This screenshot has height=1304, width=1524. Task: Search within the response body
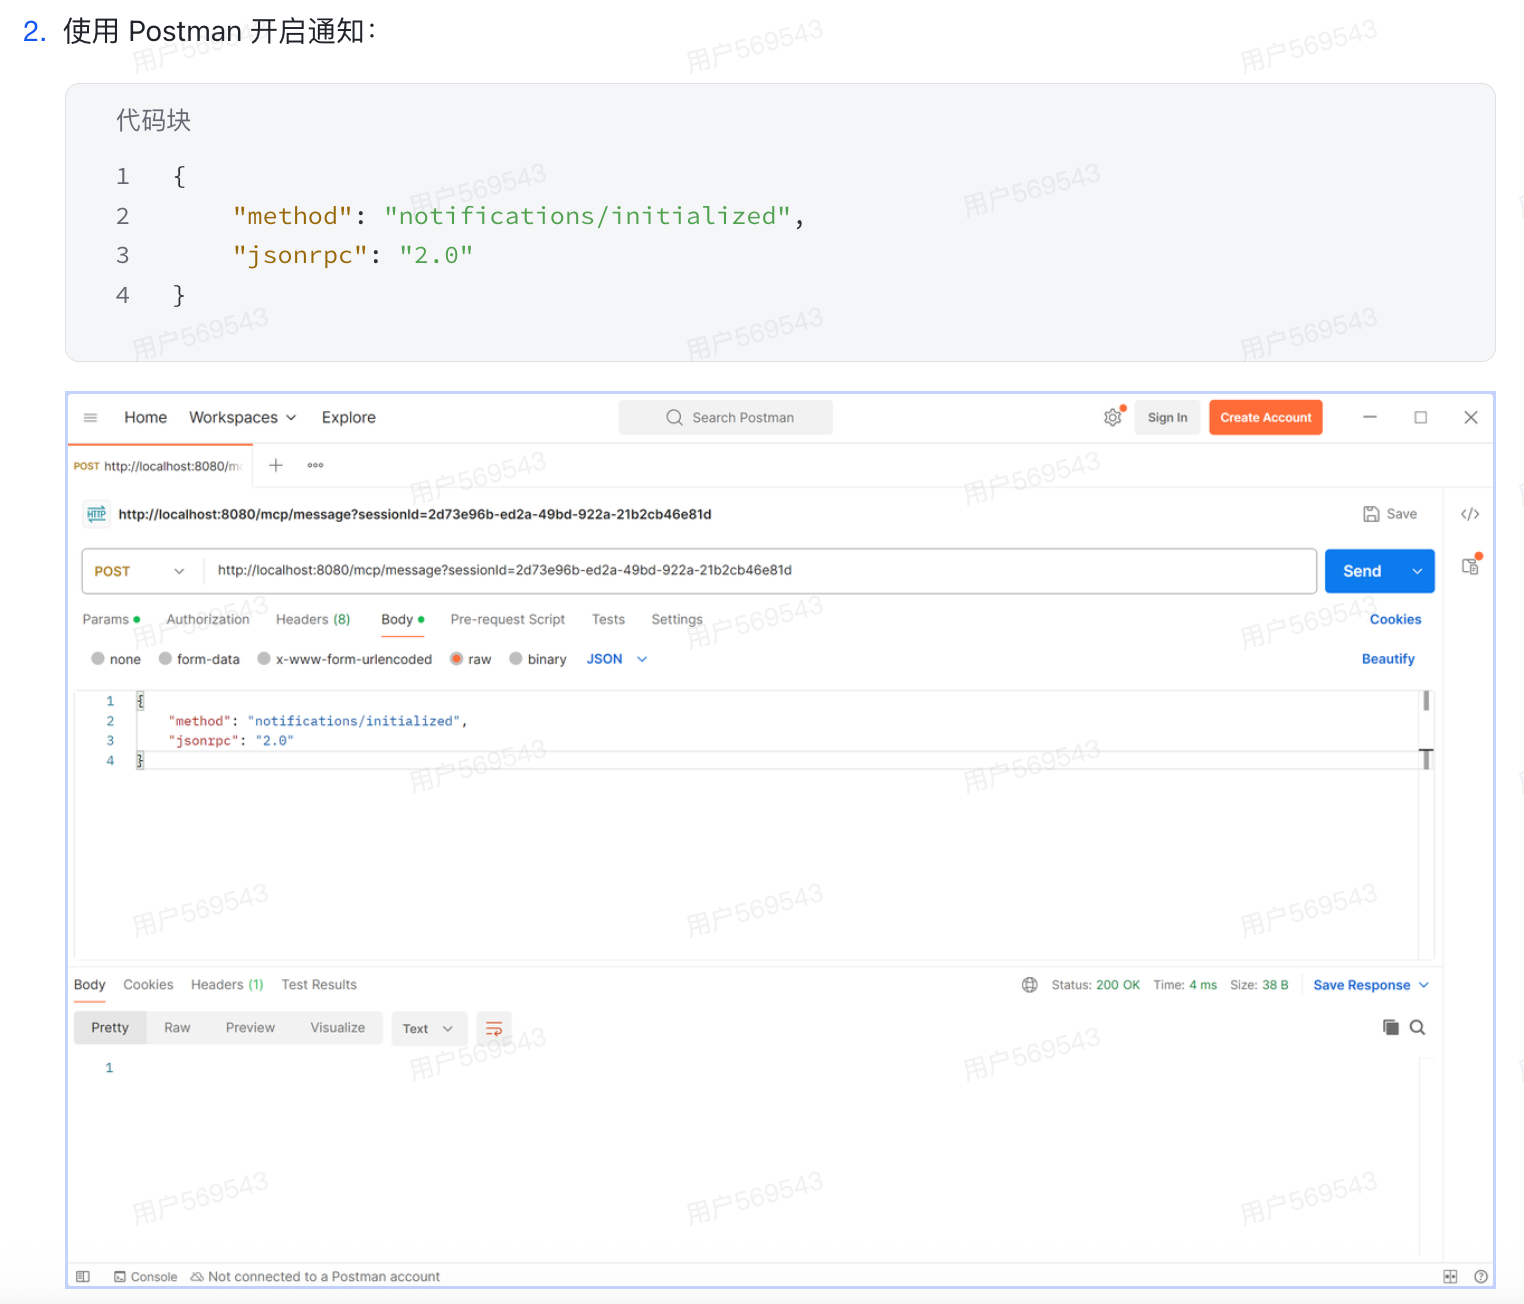(x=1417, y=1027)
